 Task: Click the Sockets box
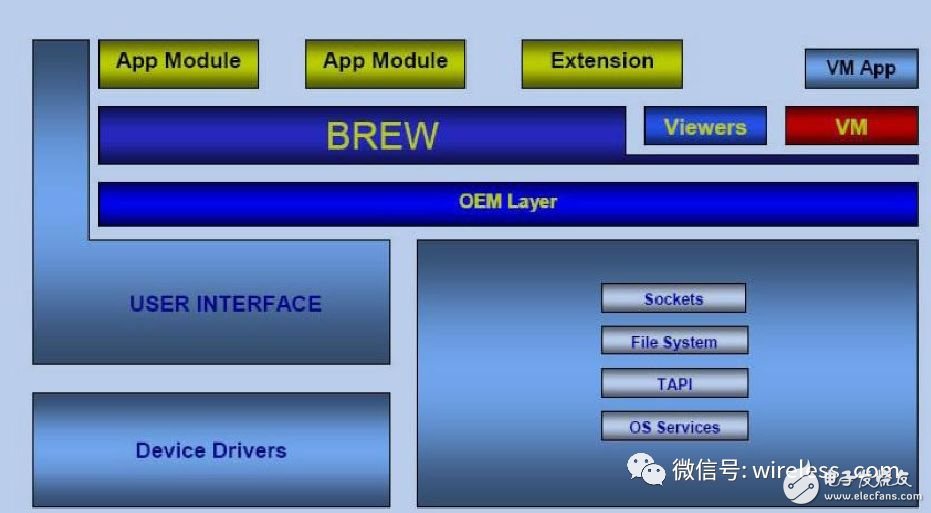point(673,298)
